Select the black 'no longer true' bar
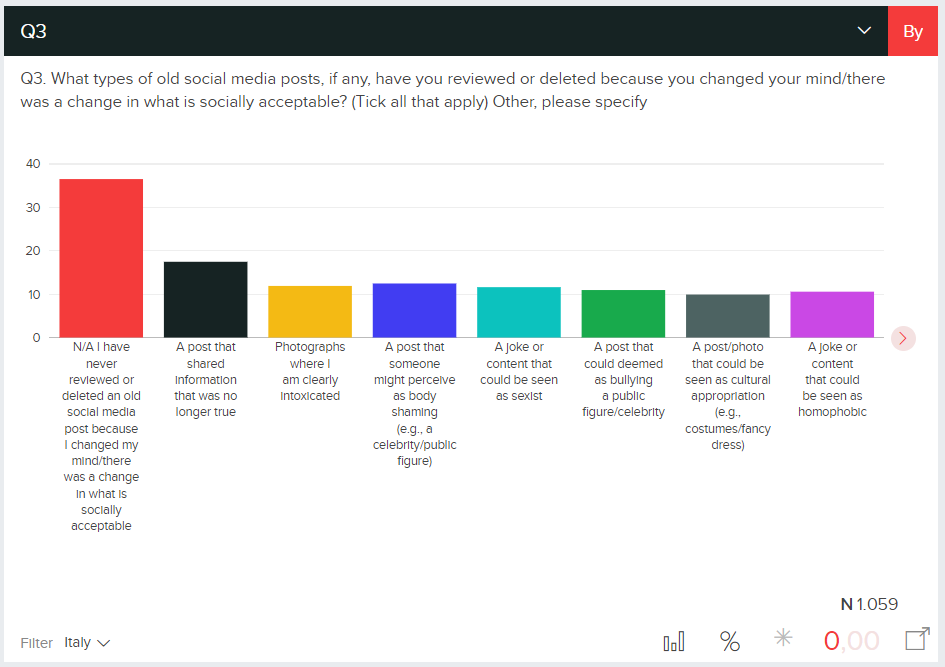The width and height of the screenshot is (945, 667). [205, 299]
